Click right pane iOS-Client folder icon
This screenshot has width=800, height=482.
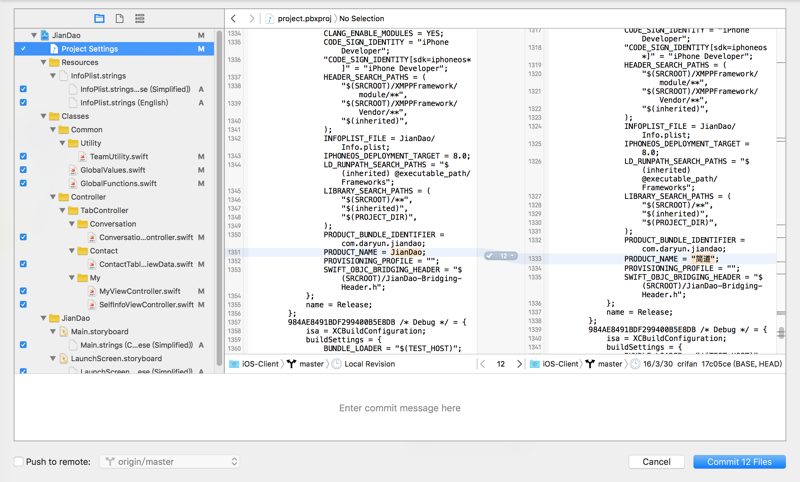(x=535, y=364)
